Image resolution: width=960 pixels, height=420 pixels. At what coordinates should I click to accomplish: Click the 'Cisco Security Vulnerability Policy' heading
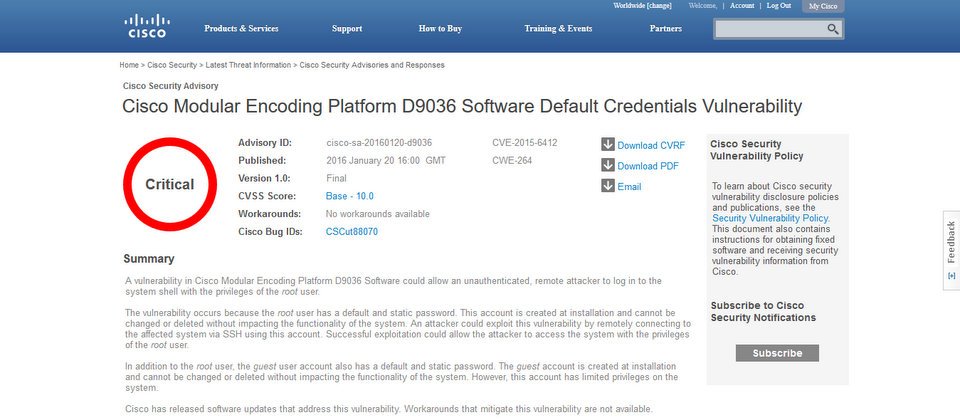(757, 150)
